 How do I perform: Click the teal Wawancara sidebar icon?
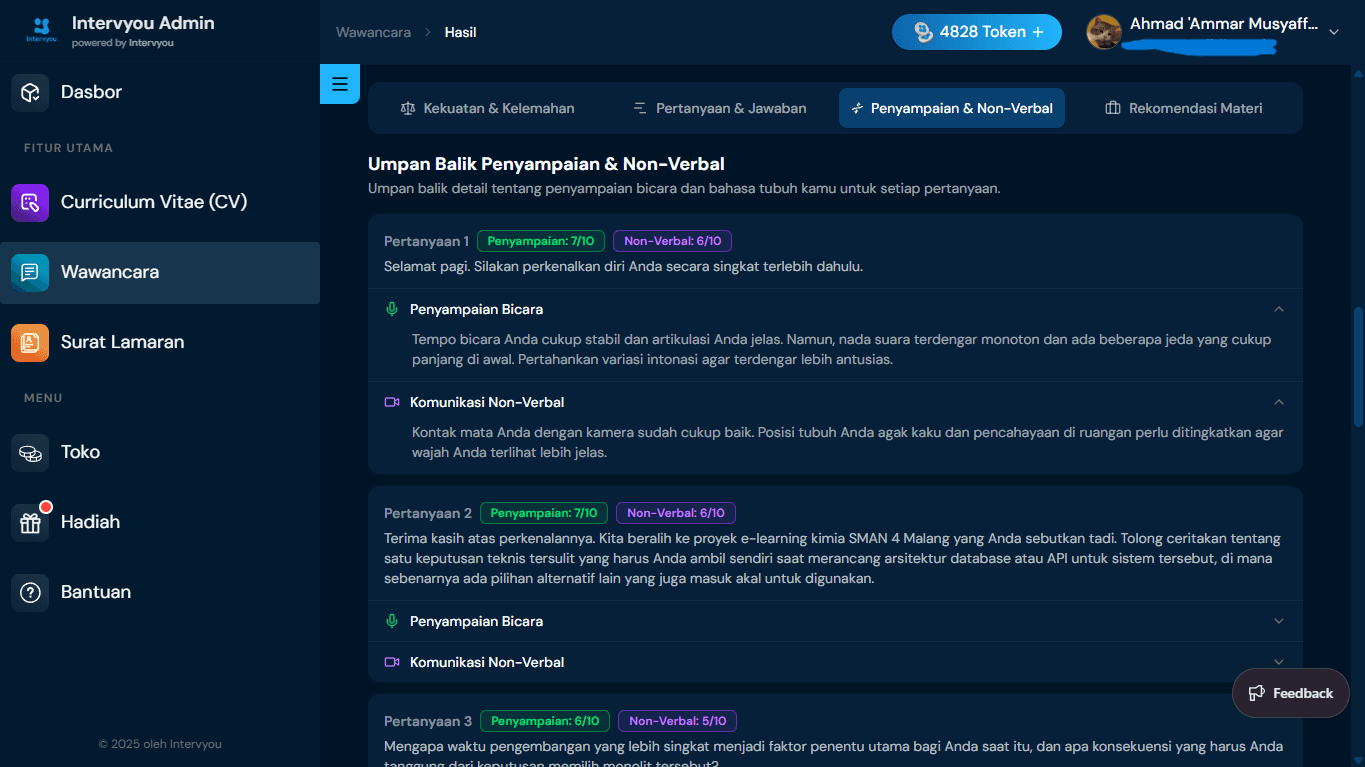[30, 272]
